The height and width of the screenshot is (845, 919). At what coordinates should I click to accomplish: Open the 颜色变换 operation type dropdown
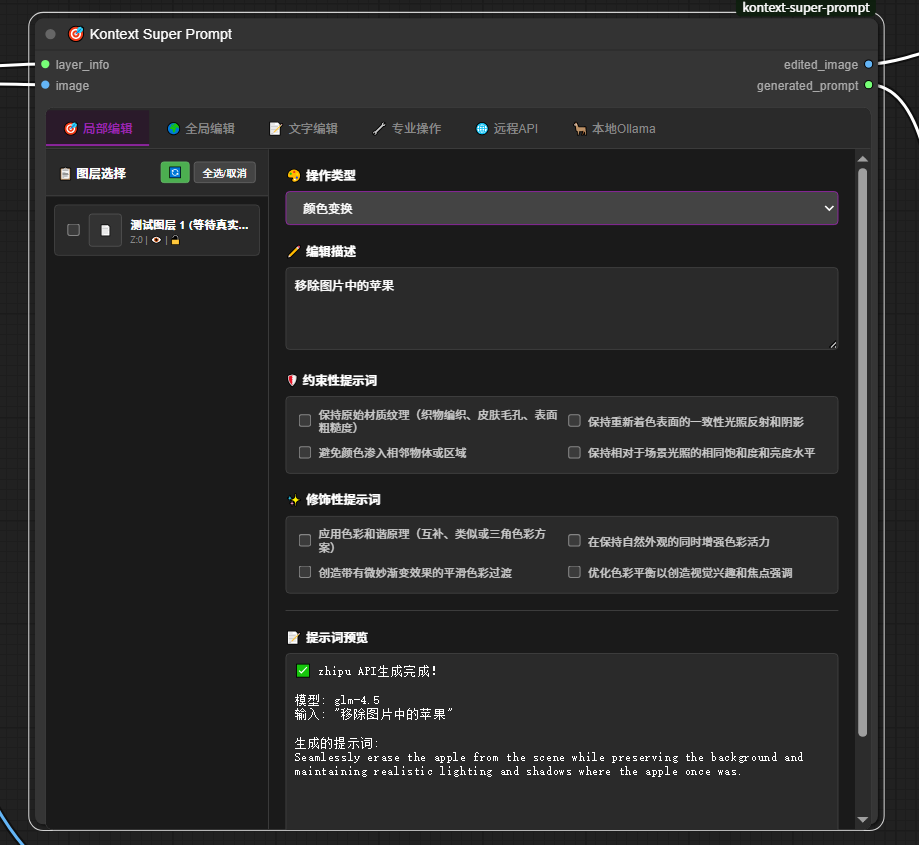click(x=561, y=208)
